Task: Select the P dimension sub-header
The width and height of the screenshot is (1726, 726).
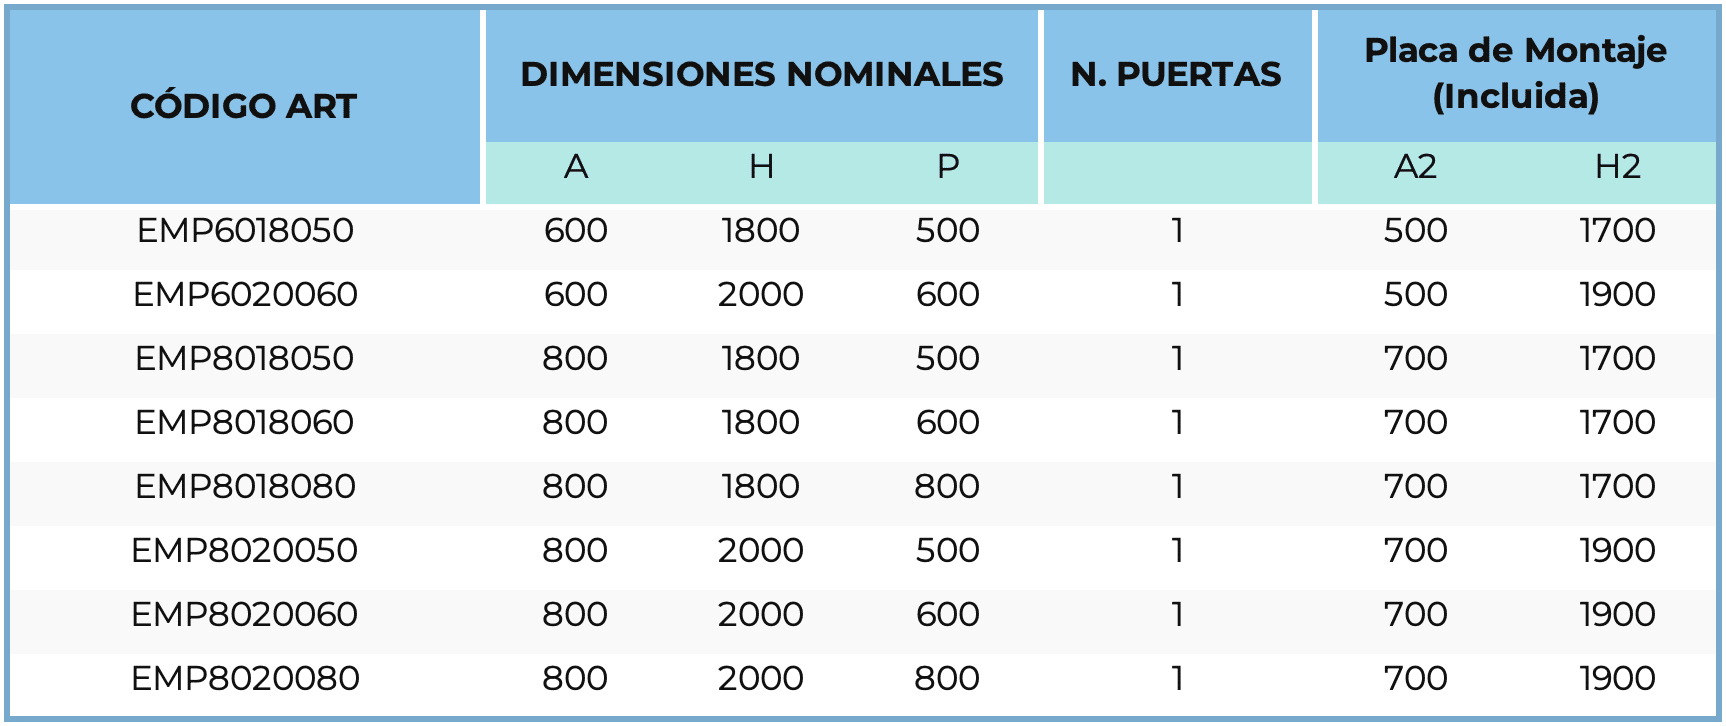Action: tap(948, 167)
